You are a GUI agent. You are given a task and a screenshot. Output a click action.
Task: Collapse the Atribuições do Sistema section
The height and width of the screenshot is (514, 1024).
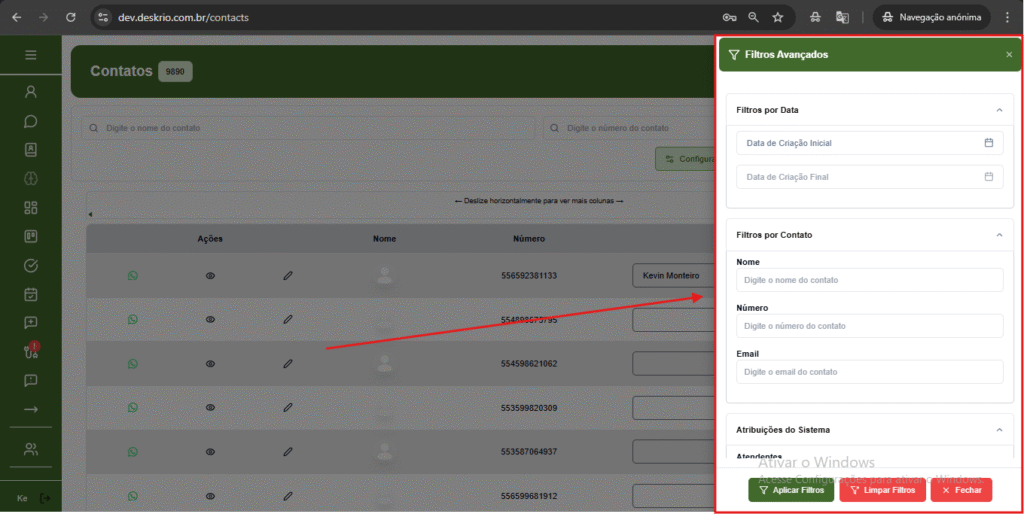(x=998, y=429)
